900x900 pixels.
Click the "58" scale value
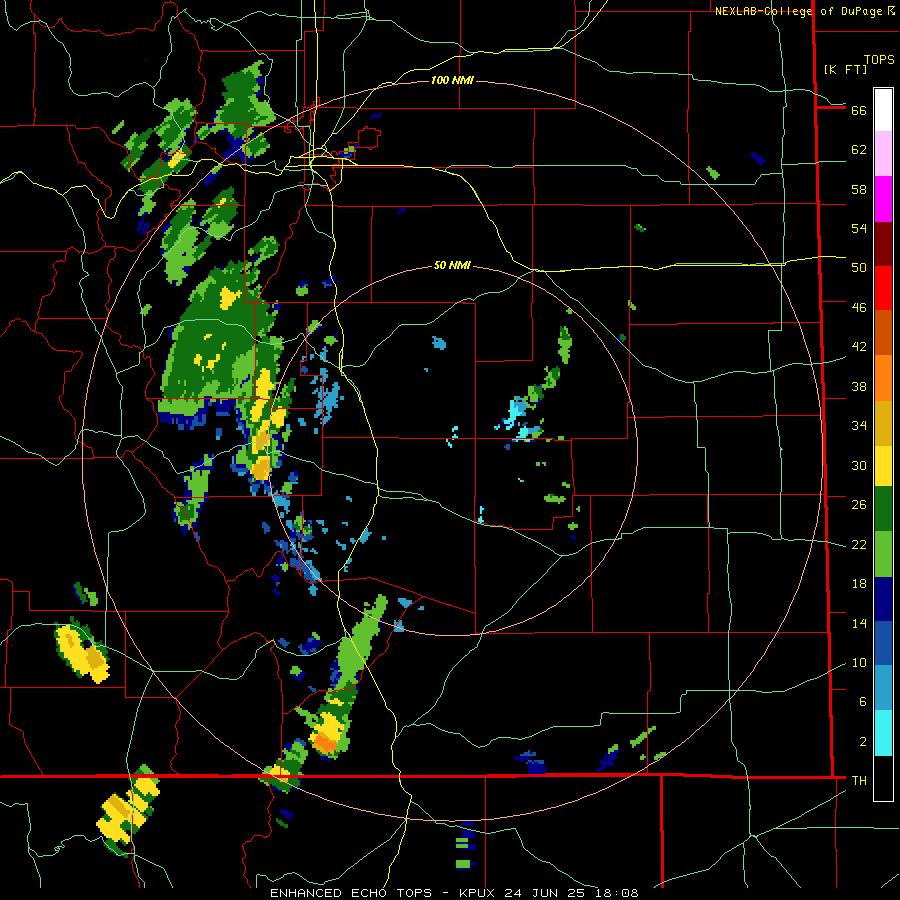tap(859, 189)
